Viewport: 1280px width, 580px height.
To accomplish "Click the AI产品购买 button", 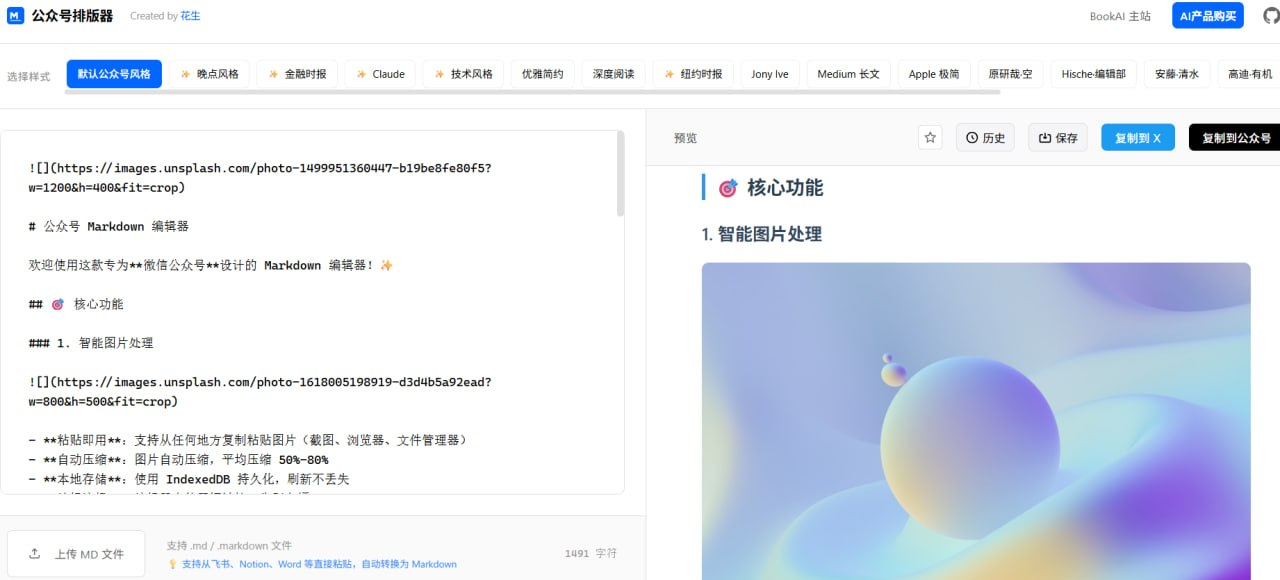I will click(x=1208, y=16).
